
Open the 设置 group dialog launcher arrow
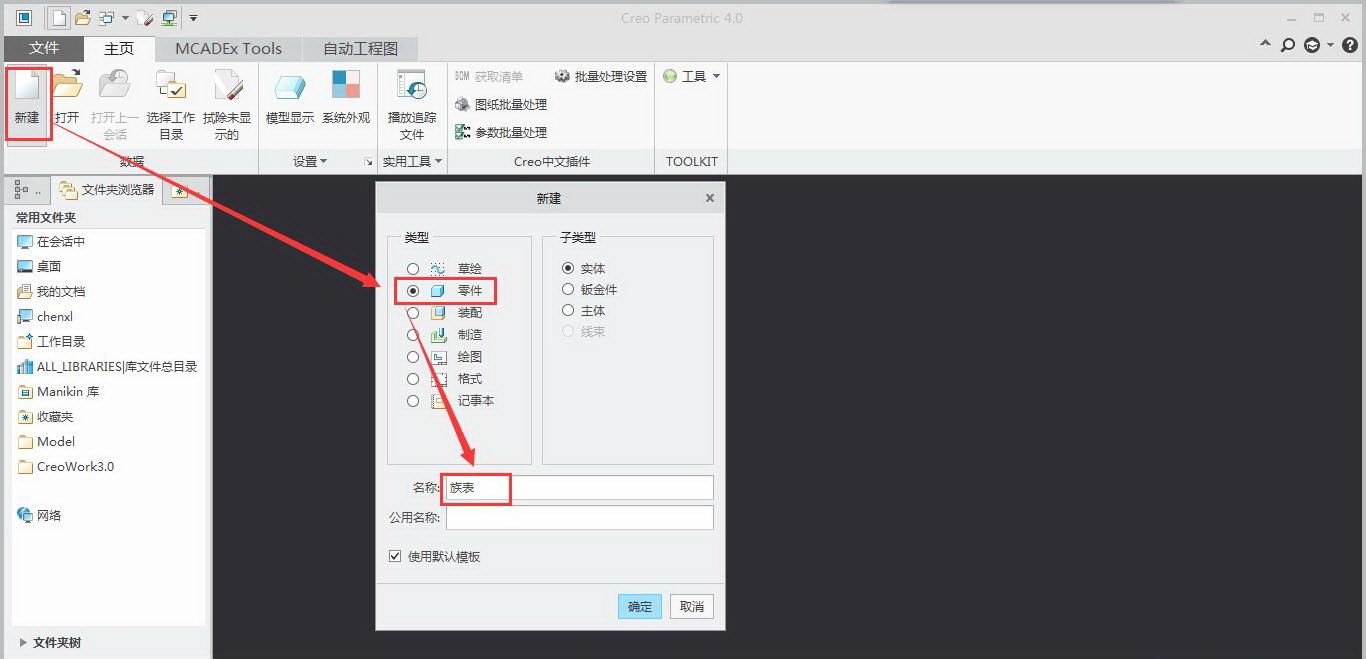[369, 162]
